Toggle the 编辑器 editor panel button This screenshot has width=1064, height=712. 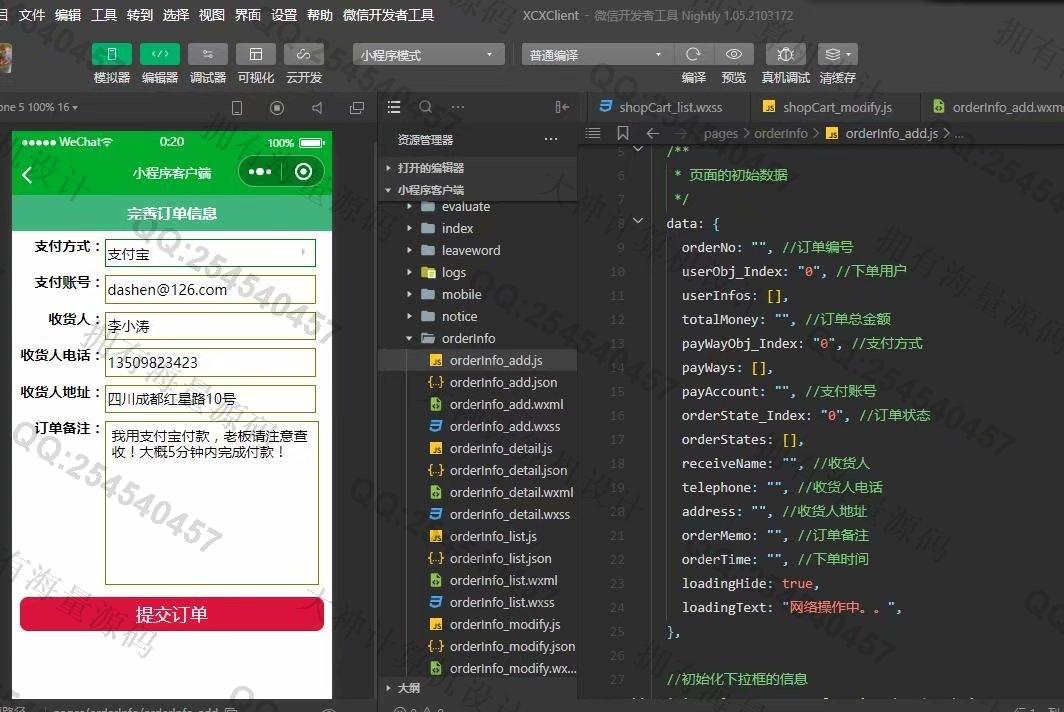[160, 54]
